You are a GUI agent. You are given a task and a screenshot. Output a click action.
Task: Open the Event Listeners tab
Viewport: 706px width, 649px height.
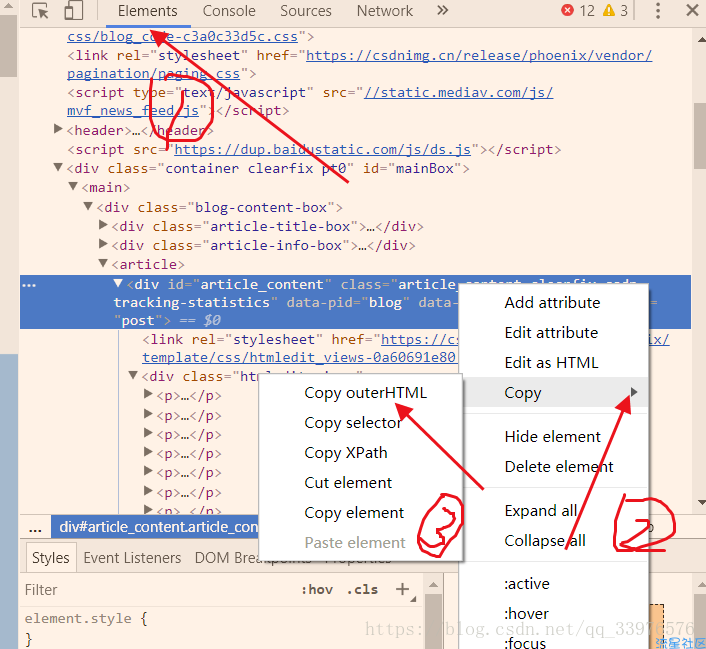click(132, 557)
